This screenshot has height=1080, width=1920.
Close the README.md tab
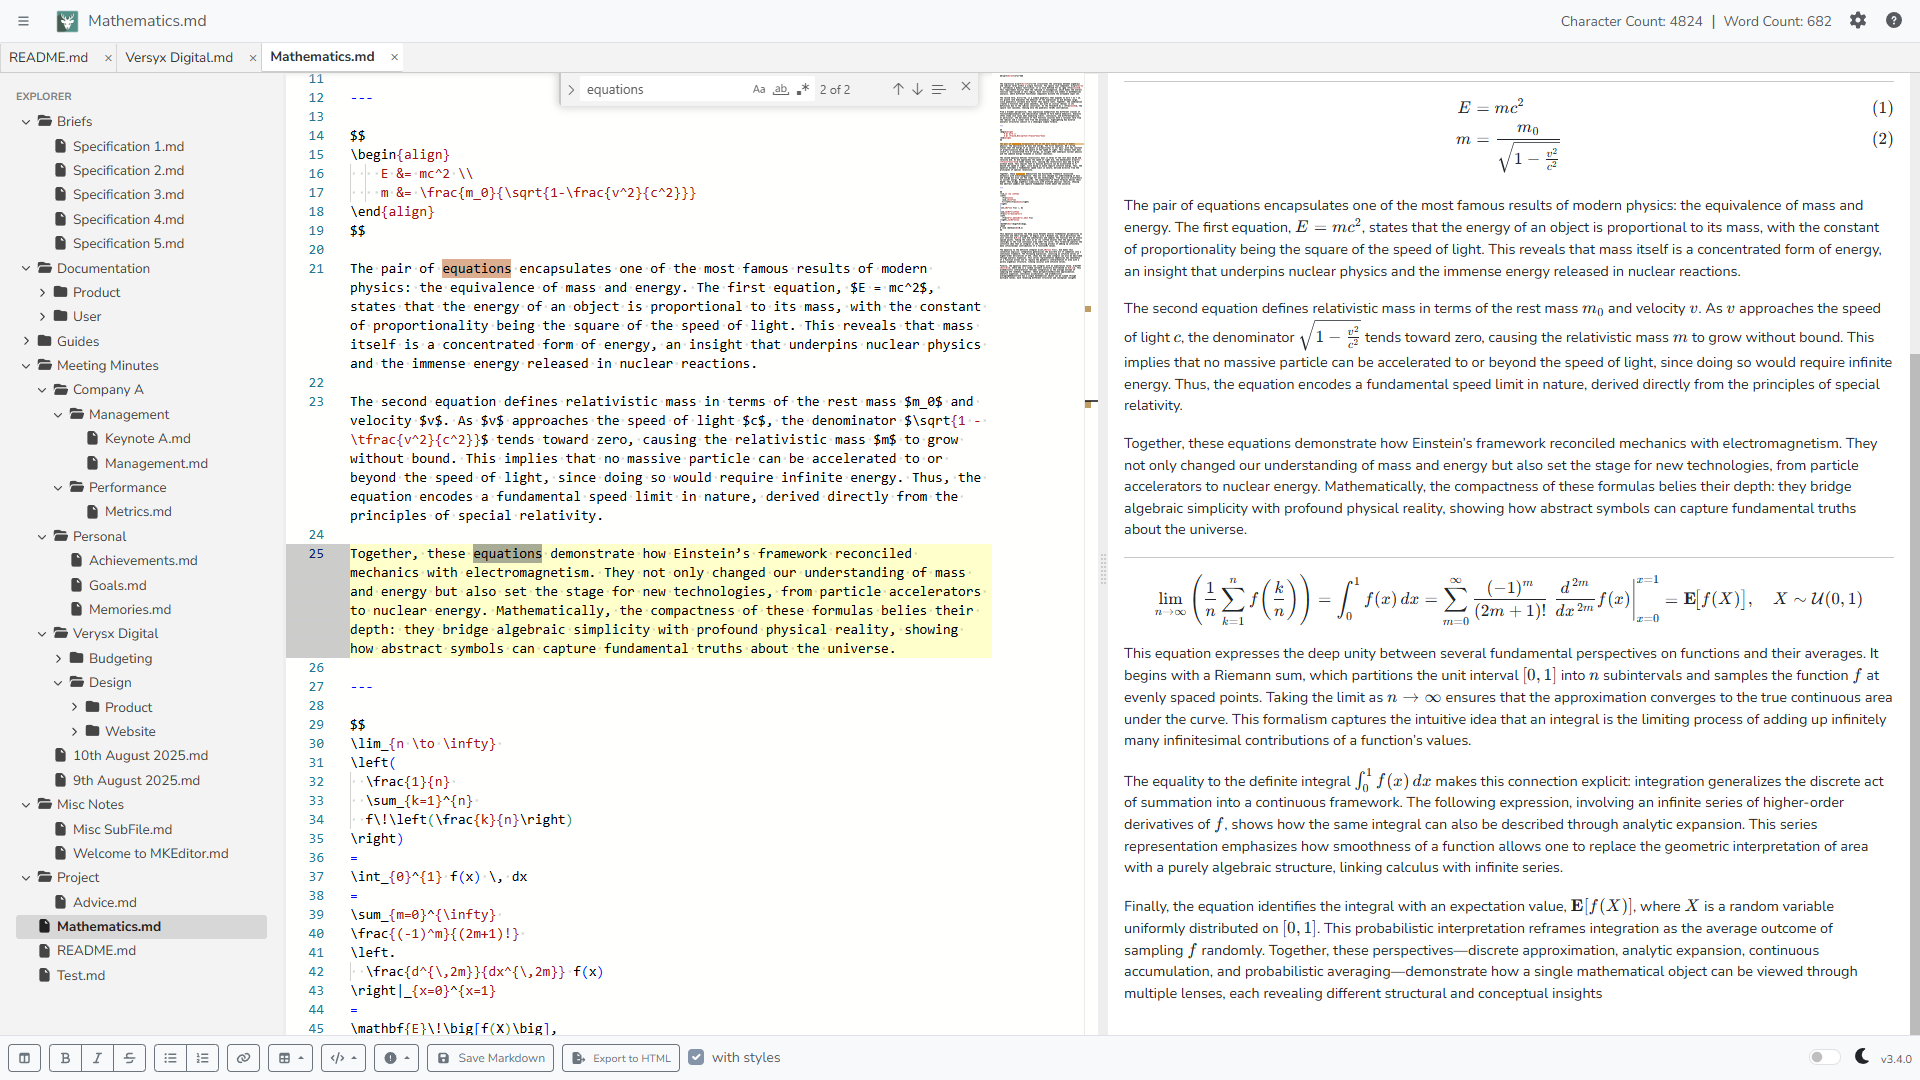108,58
